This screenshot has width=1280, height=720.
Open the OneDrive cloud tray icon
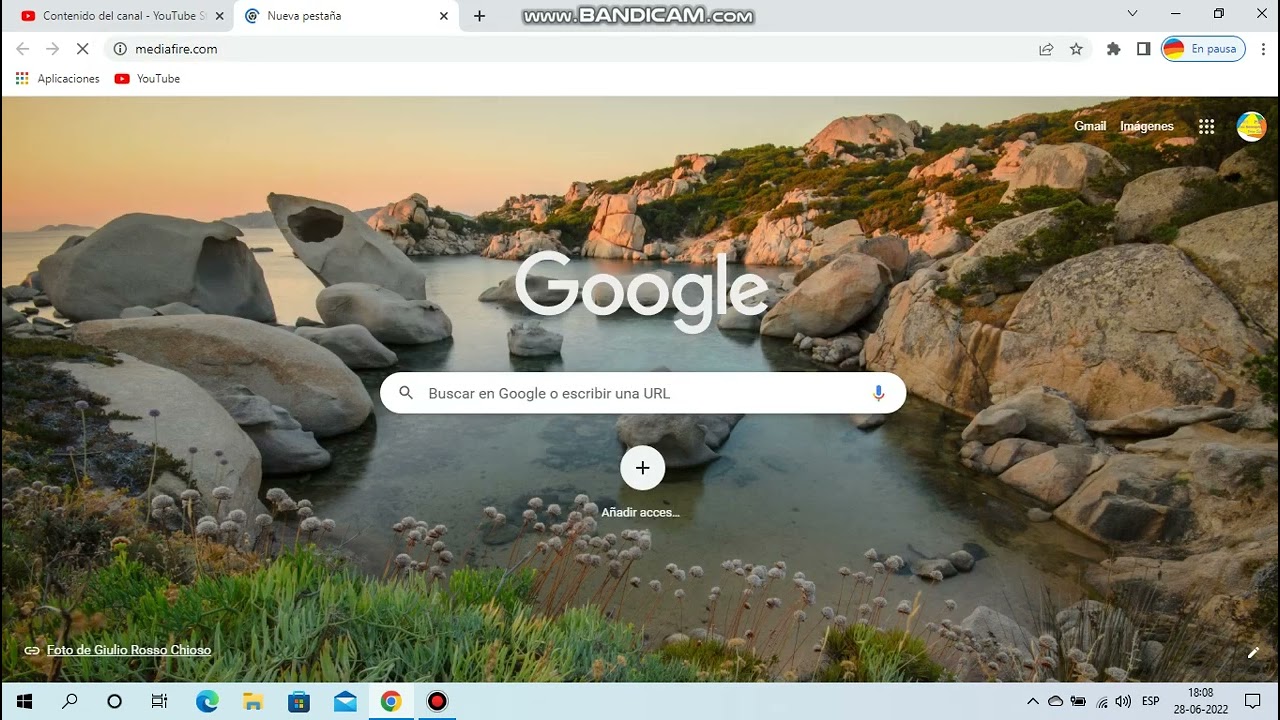point(1055,701)
